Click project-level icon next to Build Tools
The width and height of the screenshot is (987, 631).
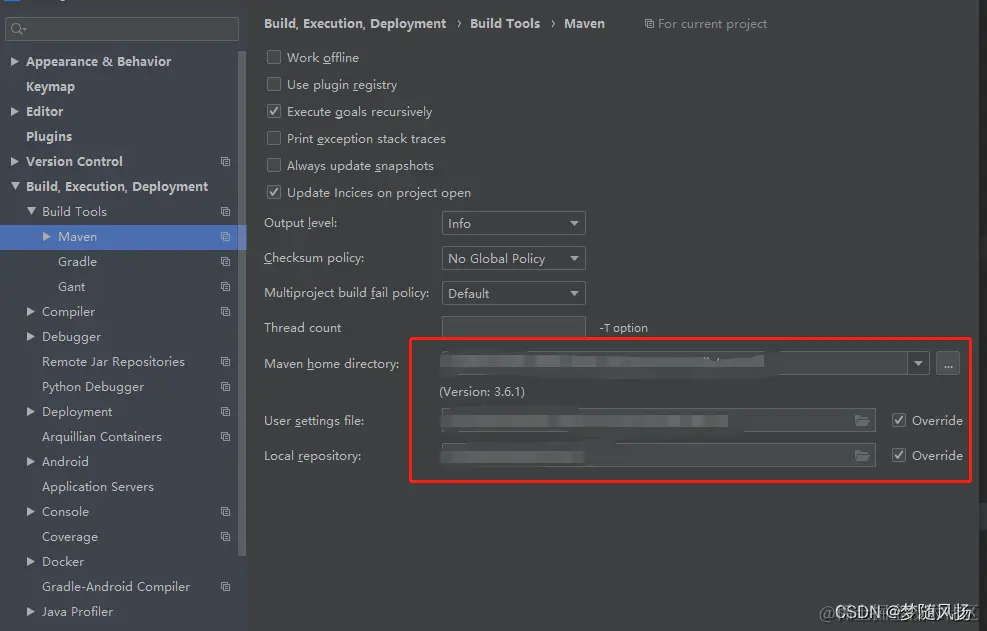click(x=225, y=212)
